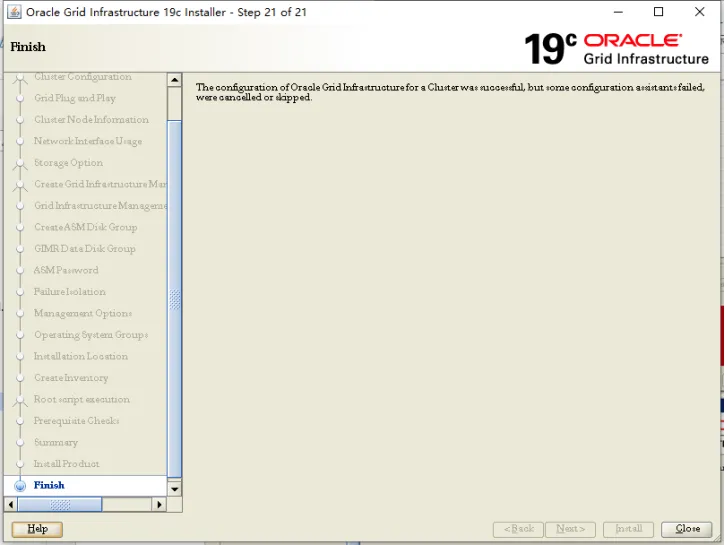Select the ASM Password step

pyautogui.click(x=66, y=270)
